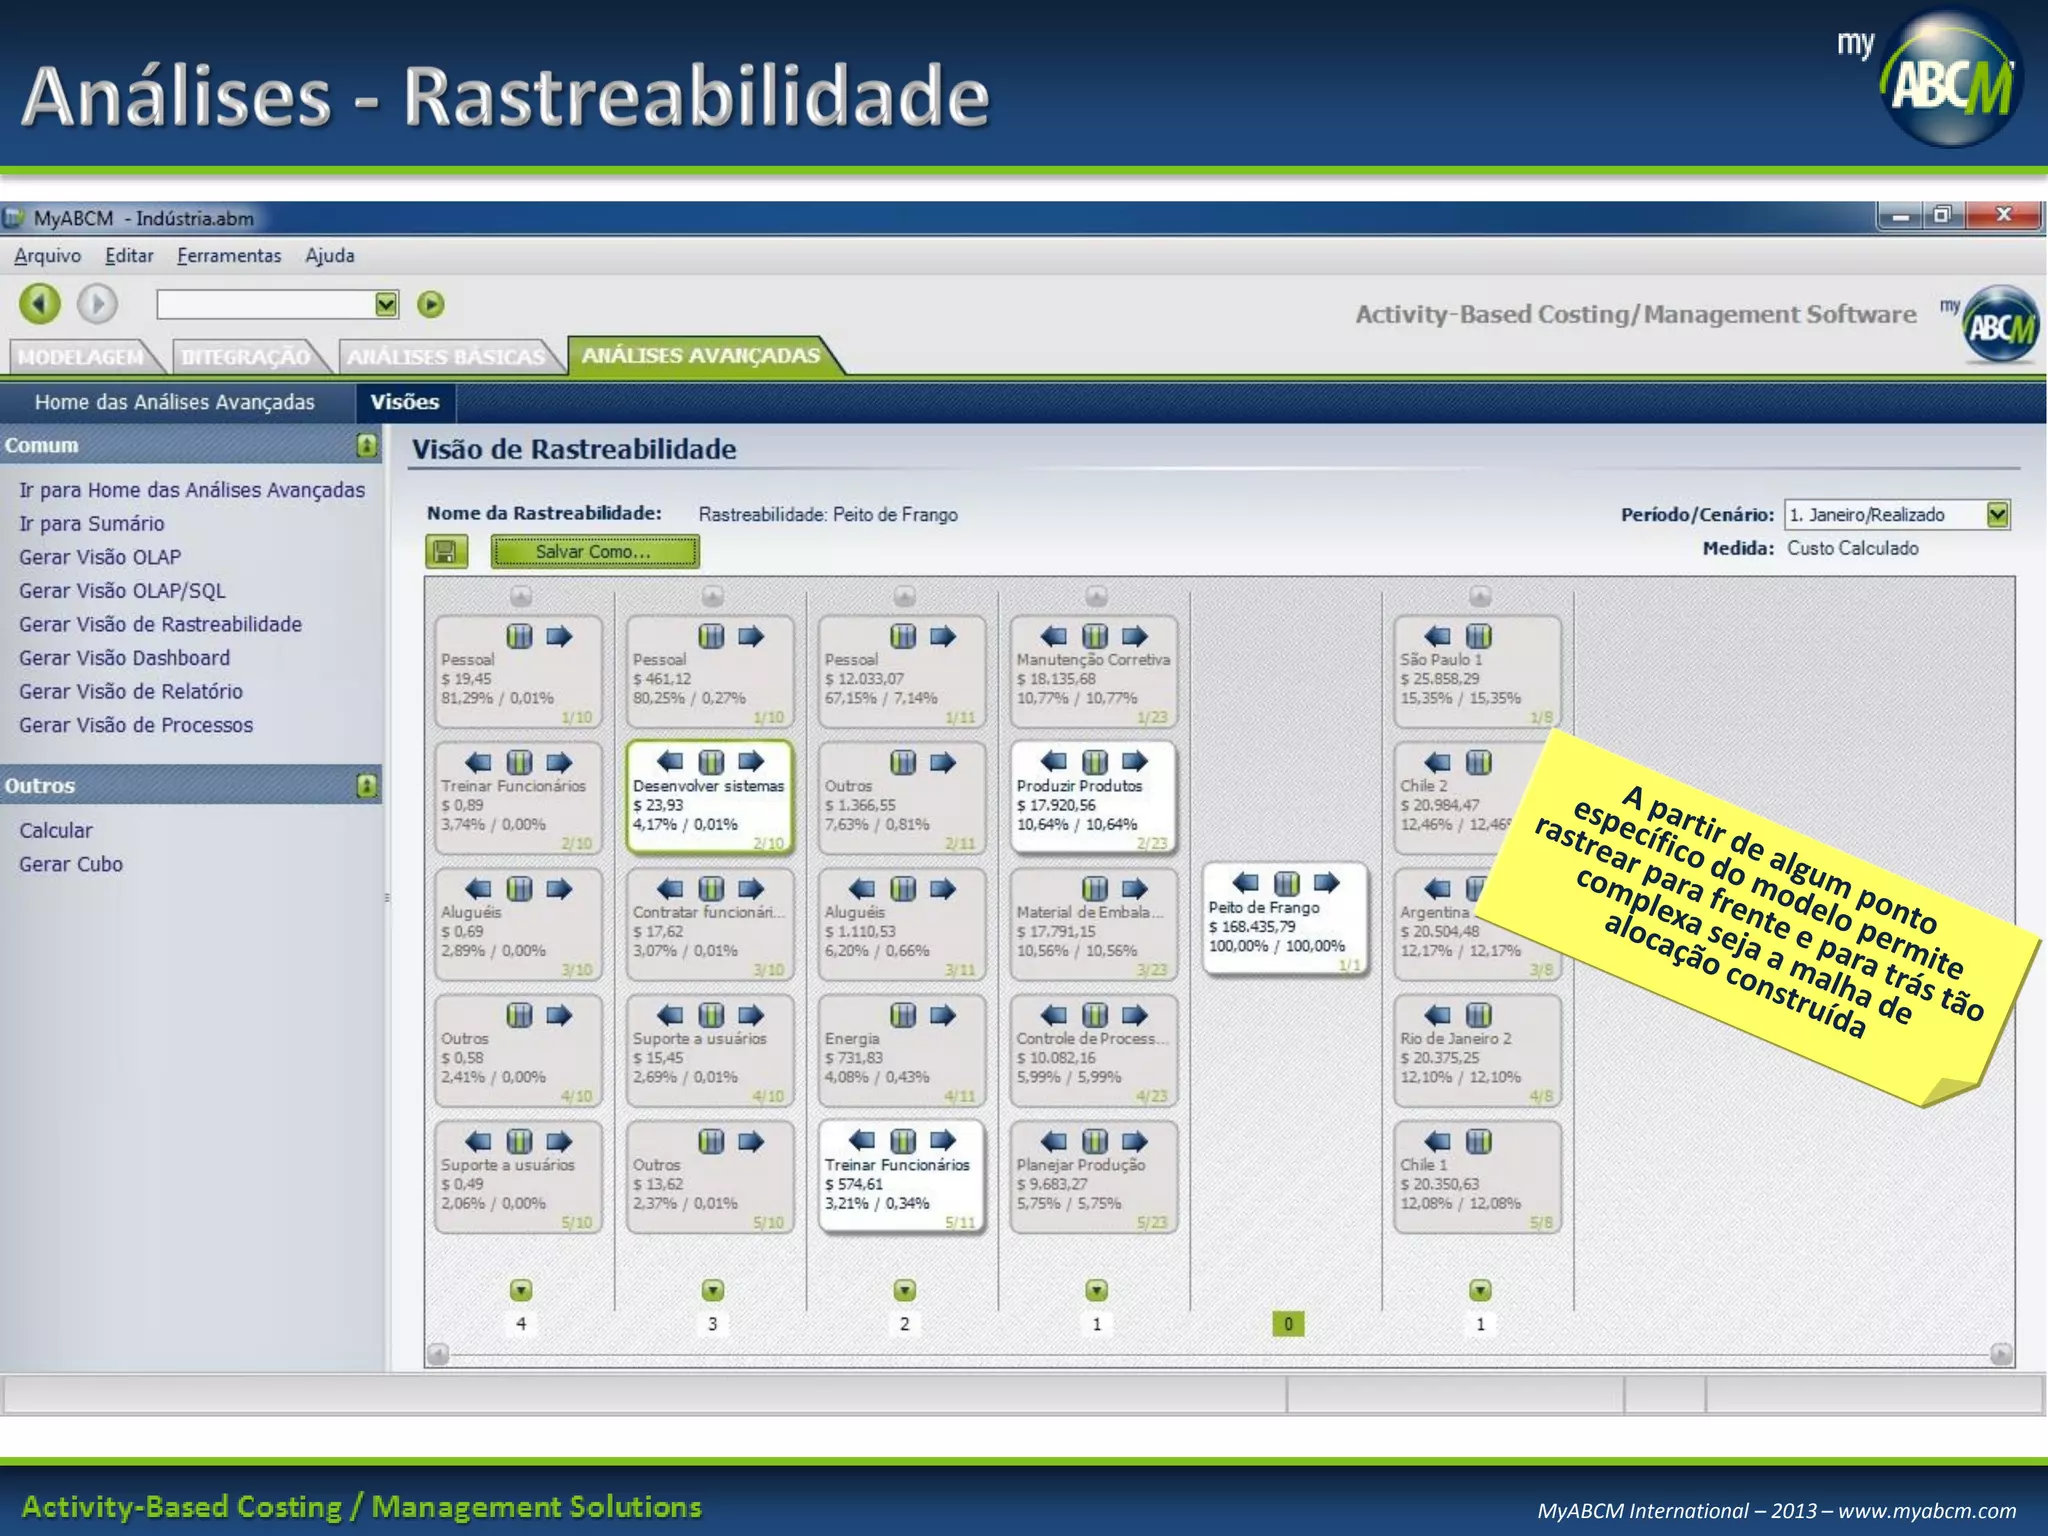Select the highlighted level 0 column marker

click(x=1288, y=1324)
